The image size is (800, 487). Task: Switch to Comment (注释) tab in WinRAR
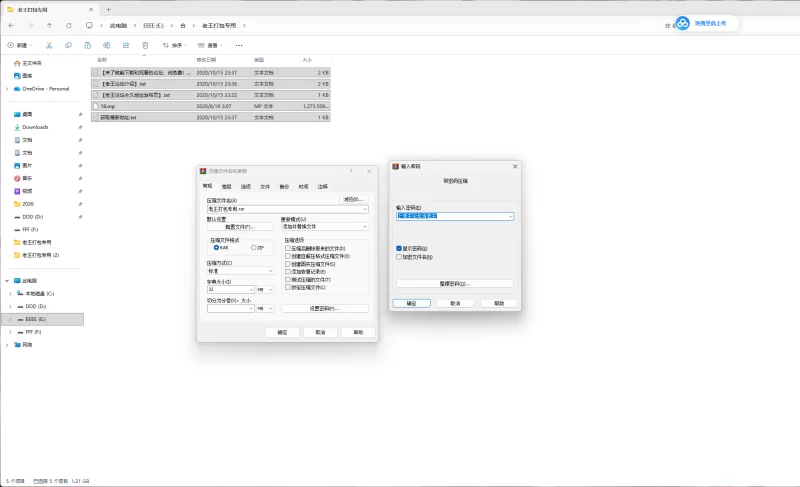pos(323,187)
